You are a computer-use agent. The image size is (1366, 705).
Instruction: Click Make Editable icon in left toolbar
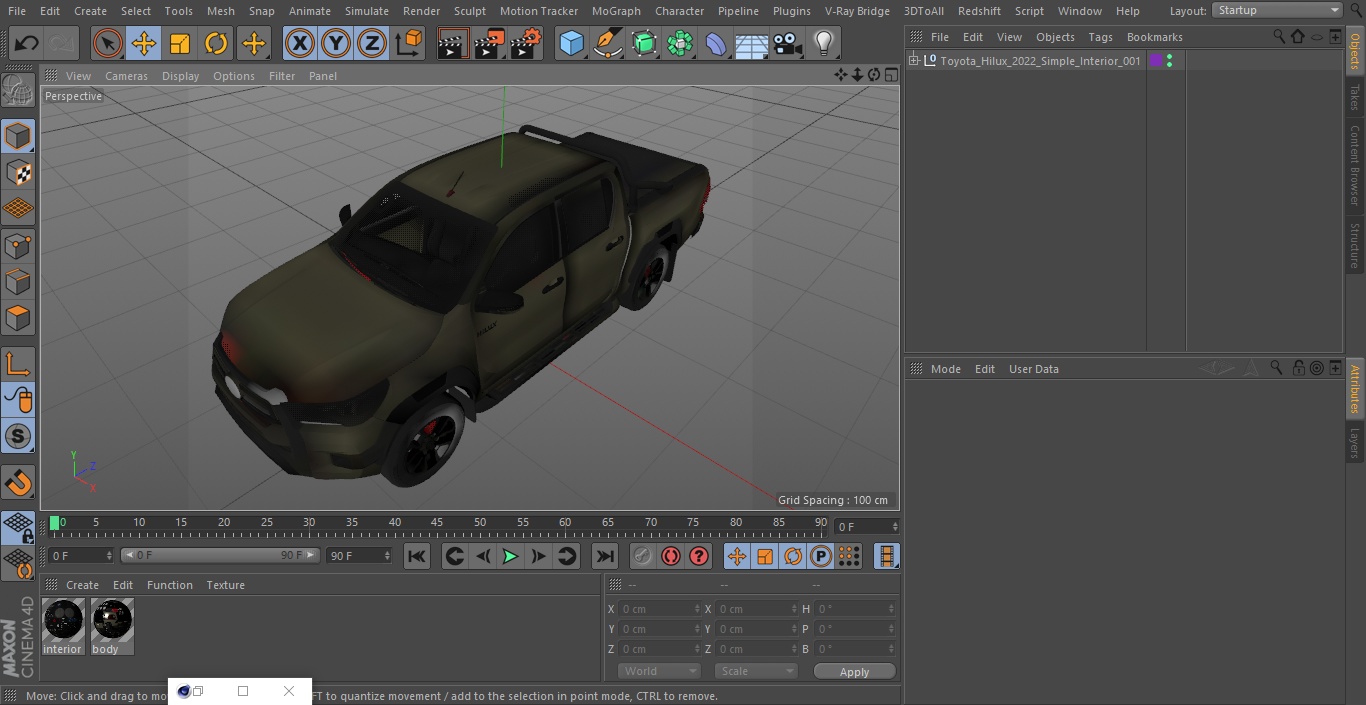pos(18,92)
